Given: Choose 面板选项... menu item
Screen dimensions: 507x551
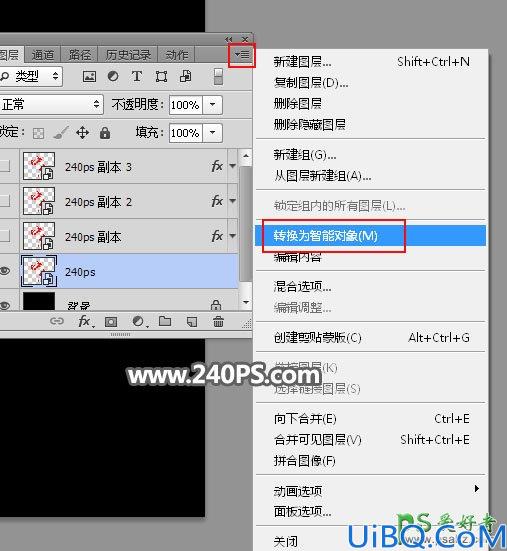Looking at the screenshot, I should coord(370,512).
